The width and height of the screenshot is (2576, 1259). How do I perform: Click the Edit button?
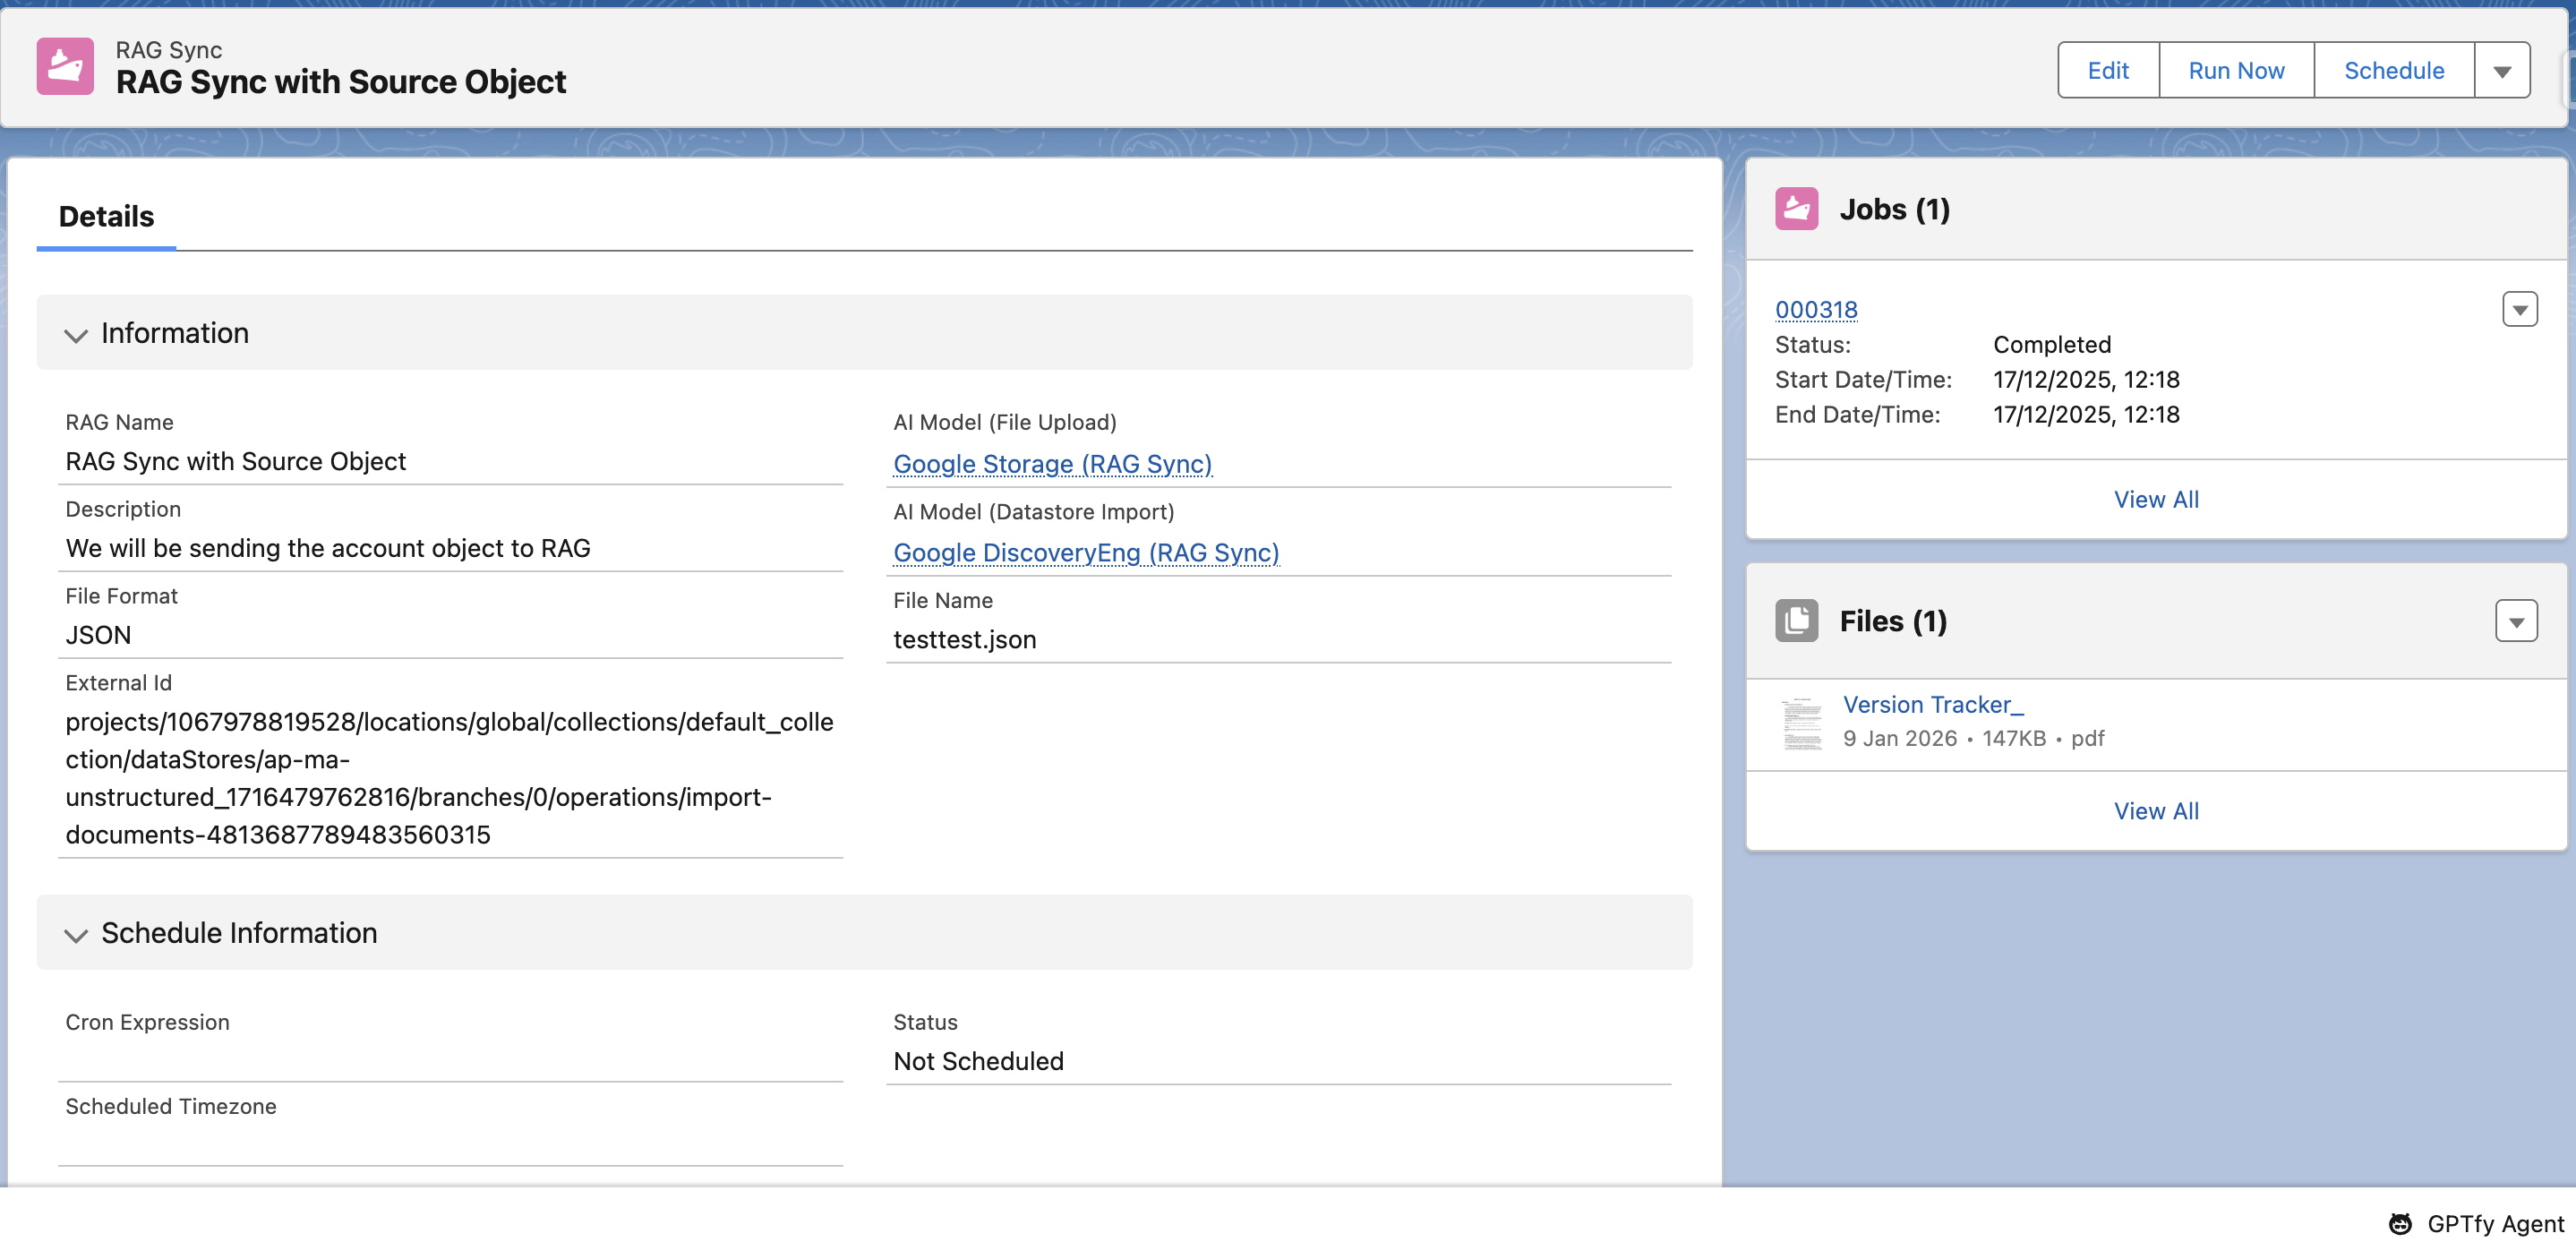click(x=2107, y=71)
